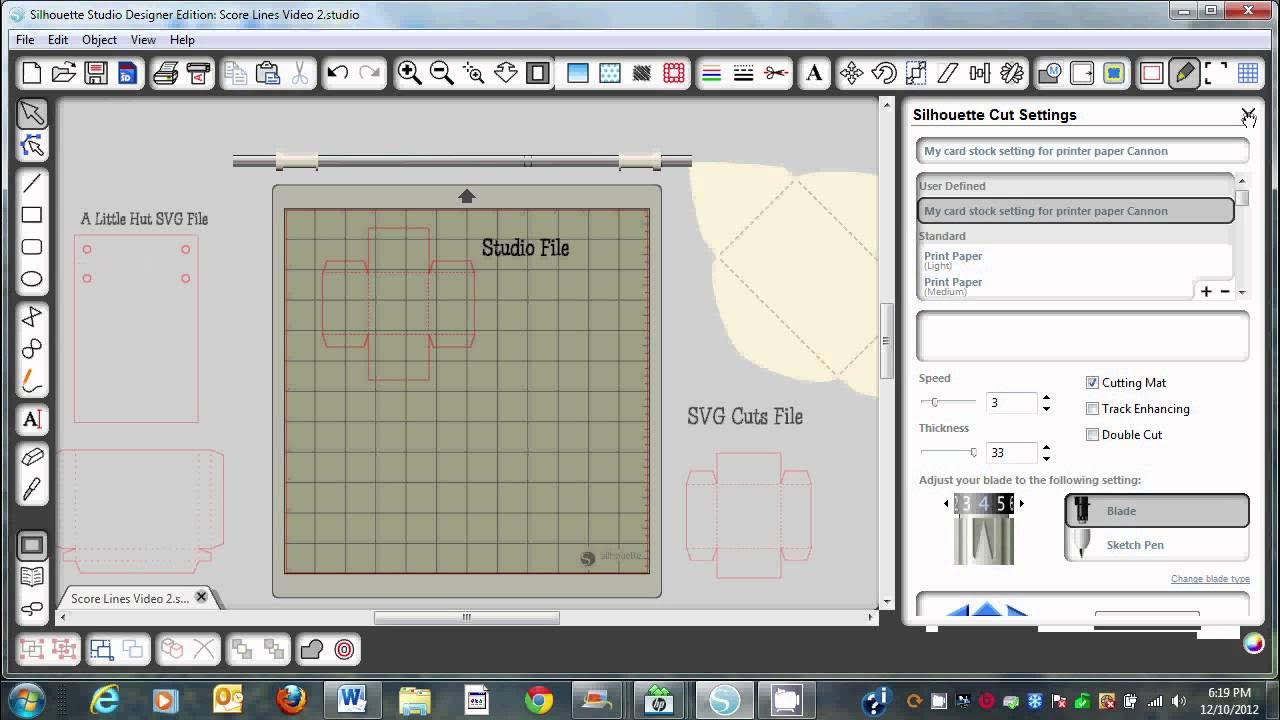This screenshot has height=720, width=1280.
Task: Save to SD card icon
Action: (x=127, y=73)
